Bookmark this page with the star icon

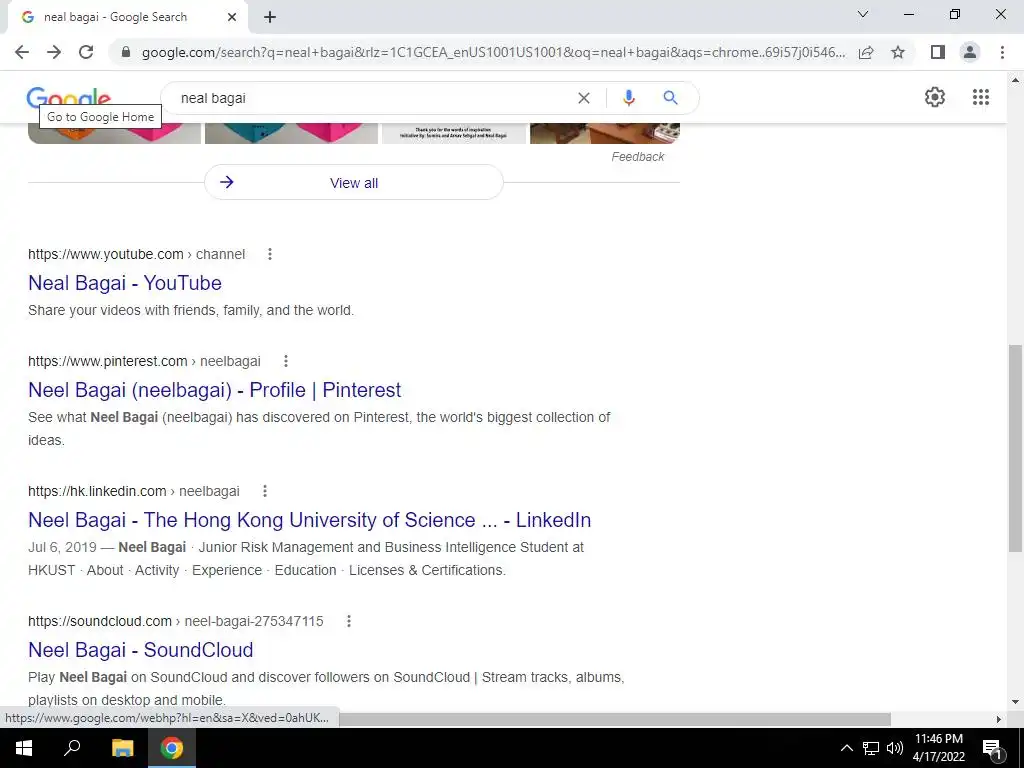click(898, 52)
